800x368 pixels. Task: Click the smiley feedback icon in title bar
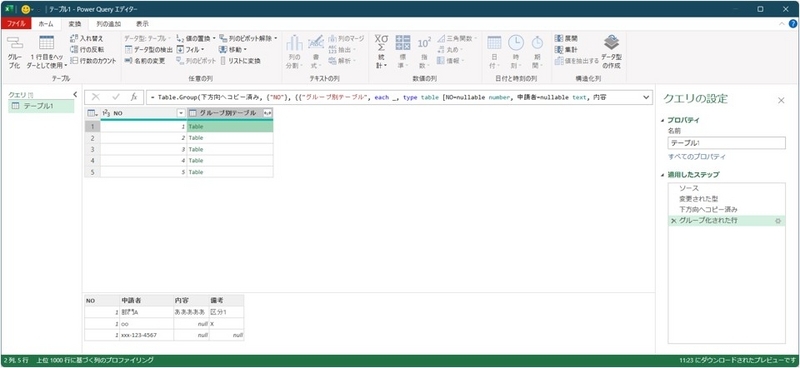pos(26,9)
